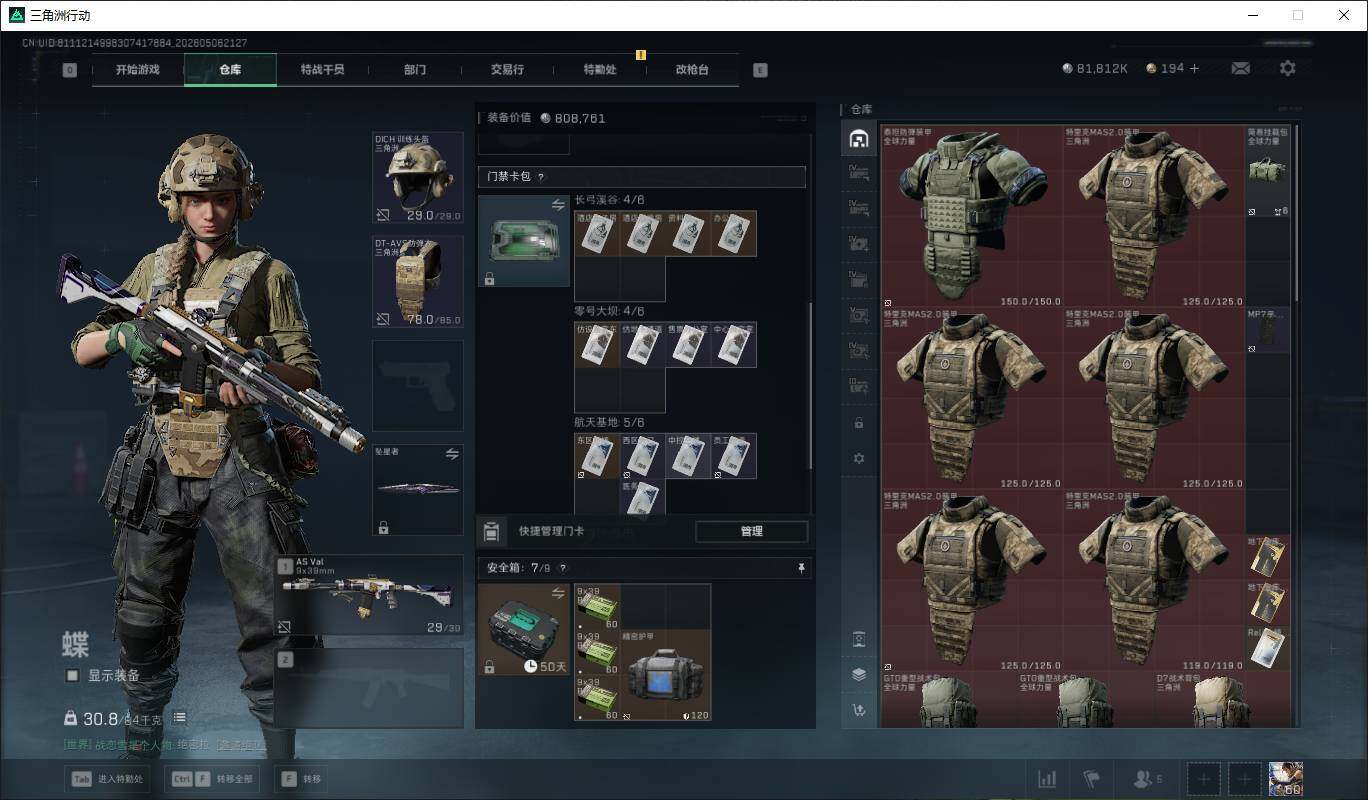The image size is (1368, 800).
Task: Open the 部门 tab
Action: pyautogui.click(x=415, y=70)
